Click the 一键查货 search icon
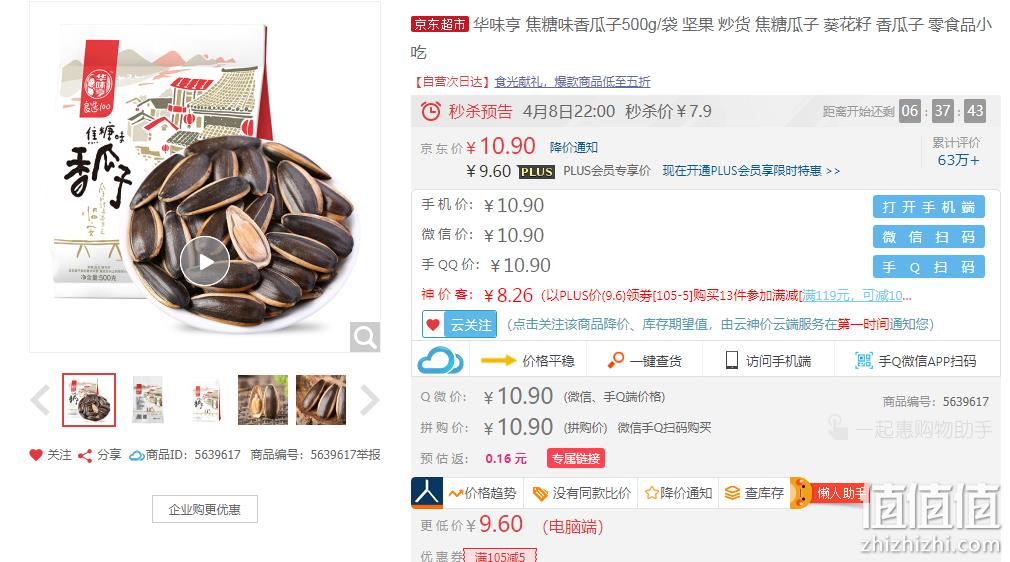Image resolution: width=1010 pixels, height=562 pixels. pos(616,360)
